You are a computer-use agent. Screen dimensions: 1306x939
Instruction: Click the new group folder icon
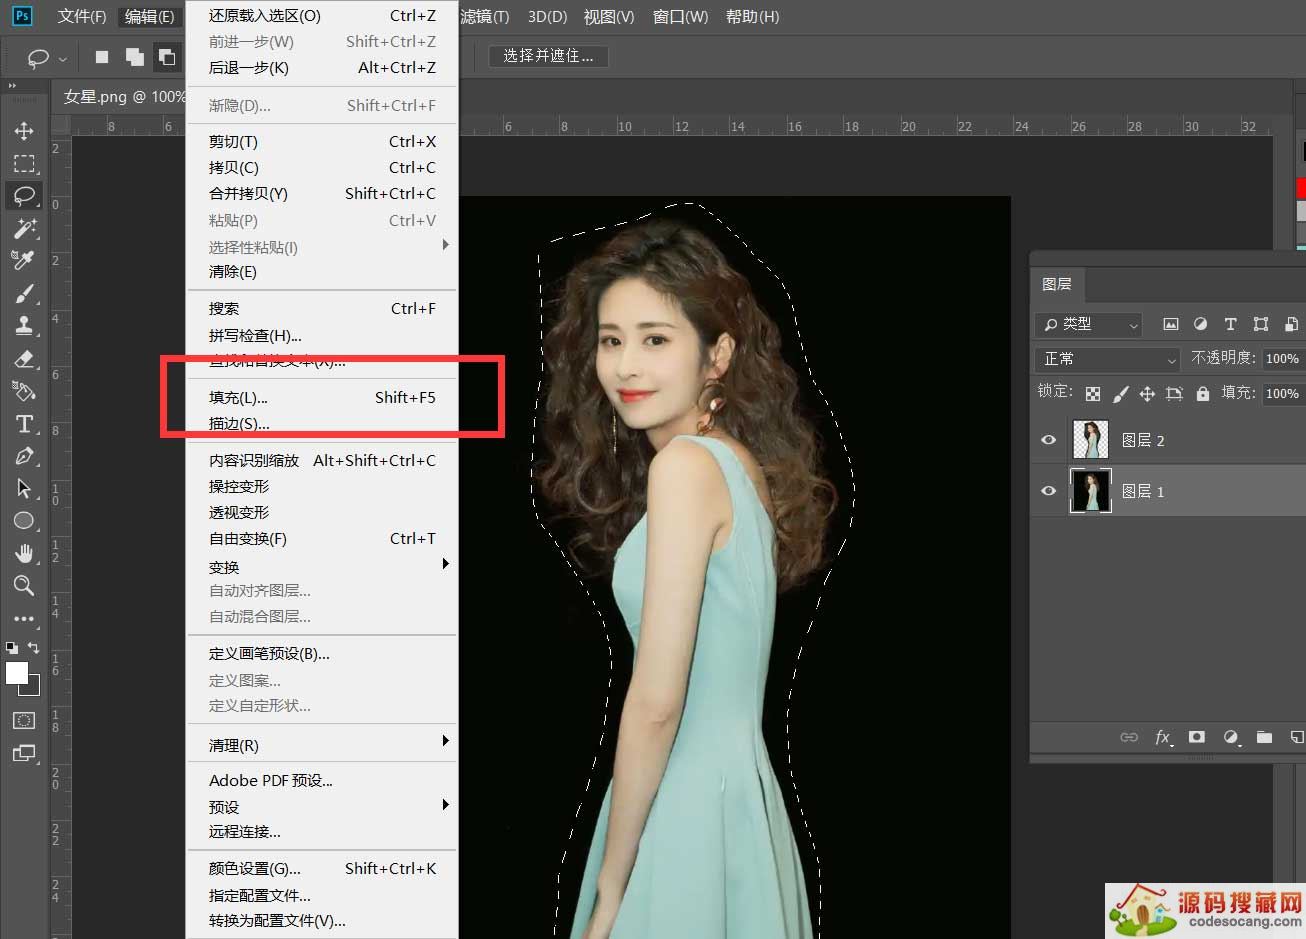coord(1265,737)
